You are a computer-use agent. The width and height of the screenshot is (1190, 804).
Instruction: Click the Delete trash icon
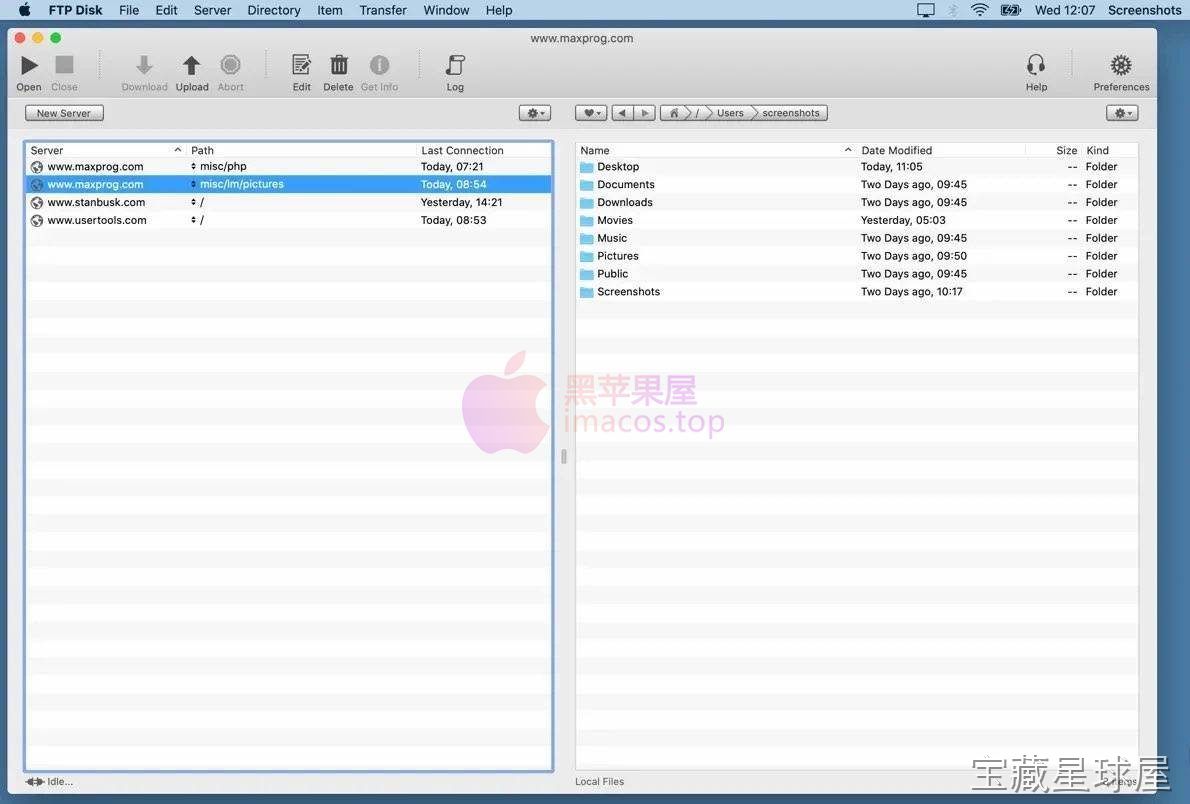coord(338,65)
